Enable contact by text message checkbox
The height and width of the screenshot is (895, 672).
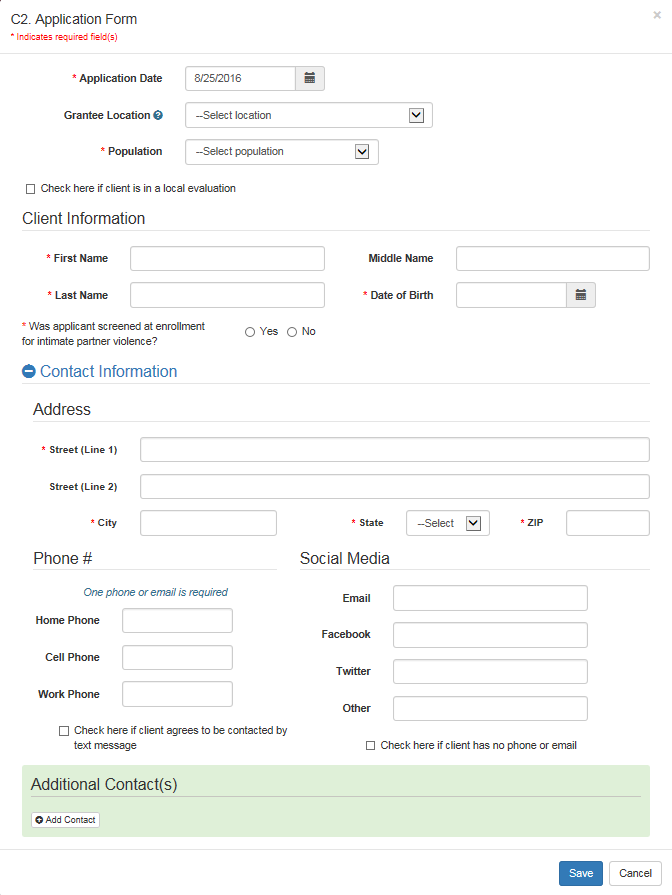pos(64,731)
